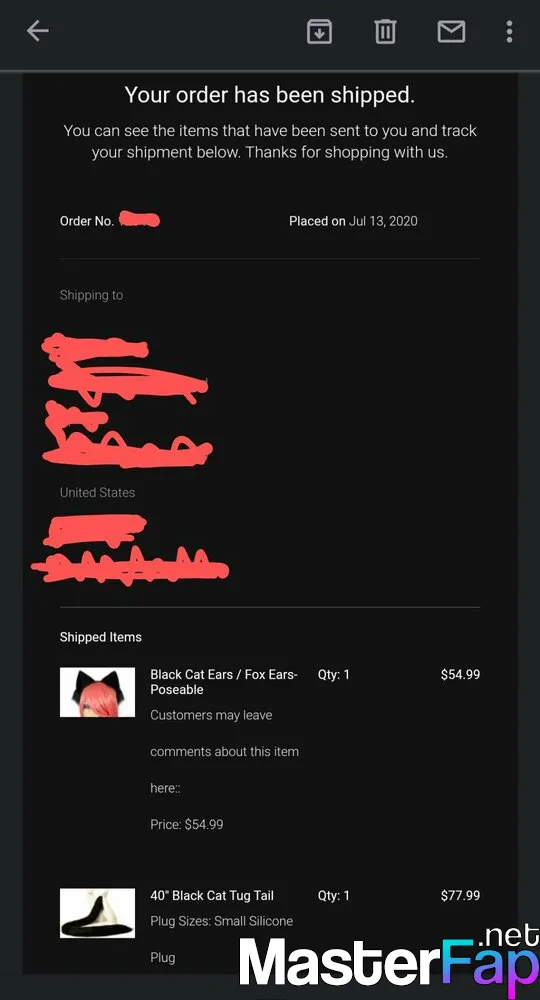This screenshot has width=540, height=1000.
Task: Click the Placed on Jul 13, 2020 date
Action: click(353, 221)
